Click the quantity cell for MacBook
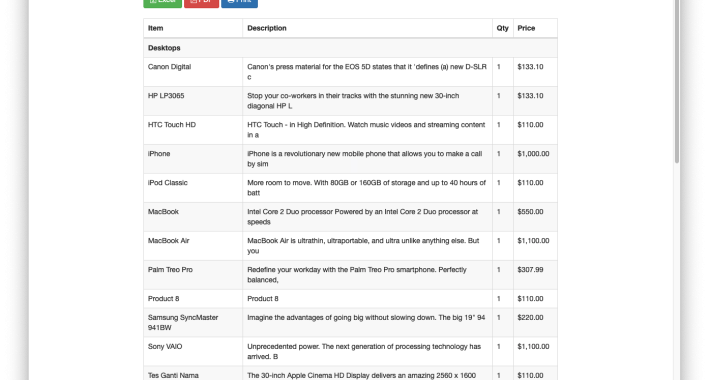Viewport: 710px width, 380px height. 503,217
